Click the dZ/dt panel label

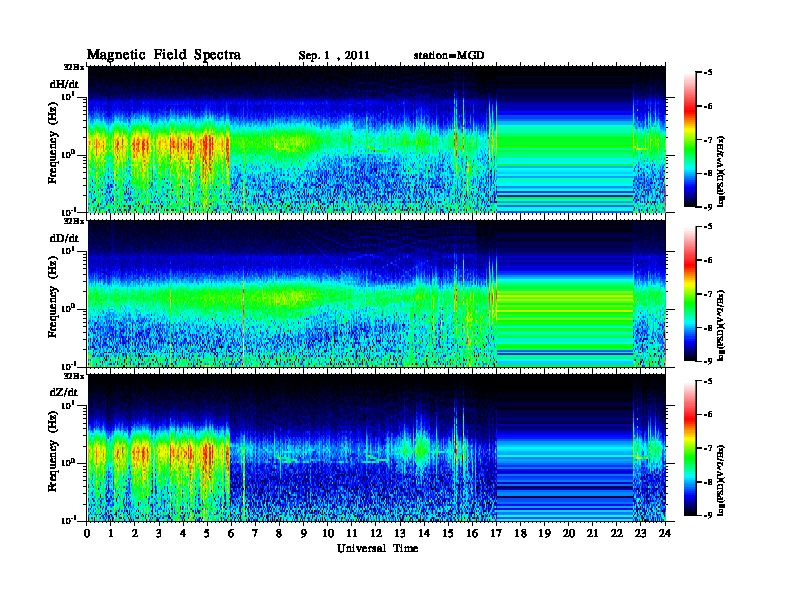(64, 392)
